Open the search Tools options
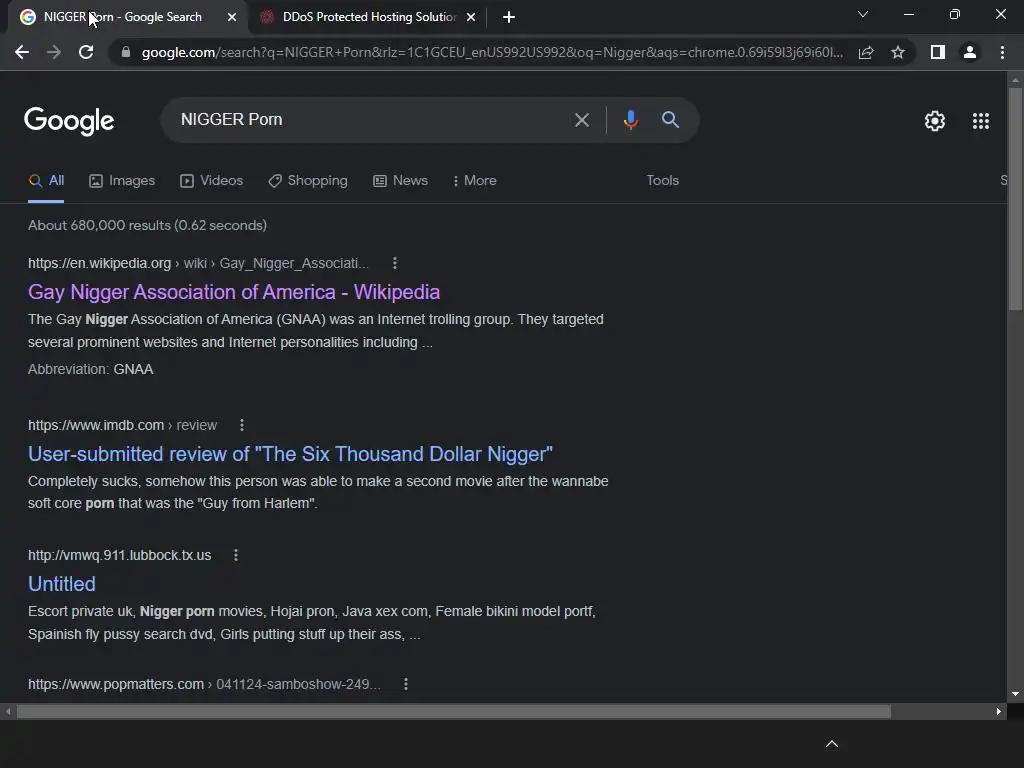This screenshot has width=1024, height=768. 662,181
